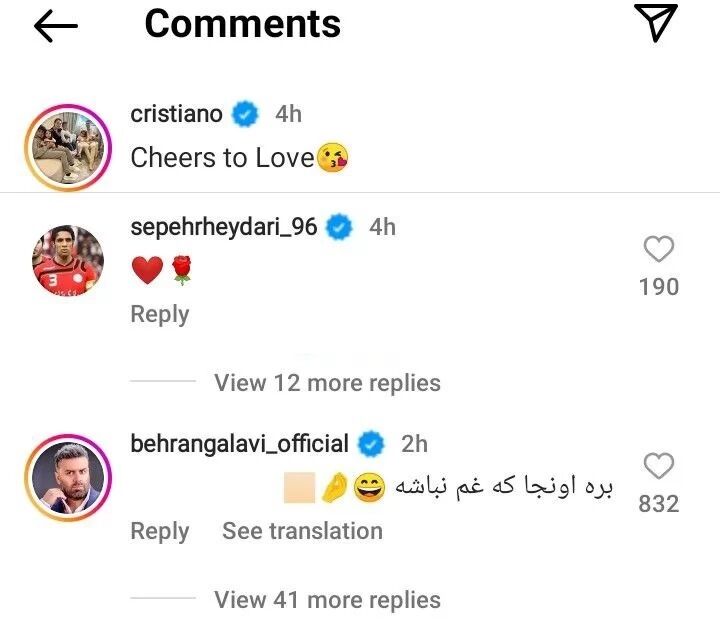Expand View 12 more replies
Image resolution: width=720 pixels, height=638 pixels.
pyautogui.click(x=327, y=383)
